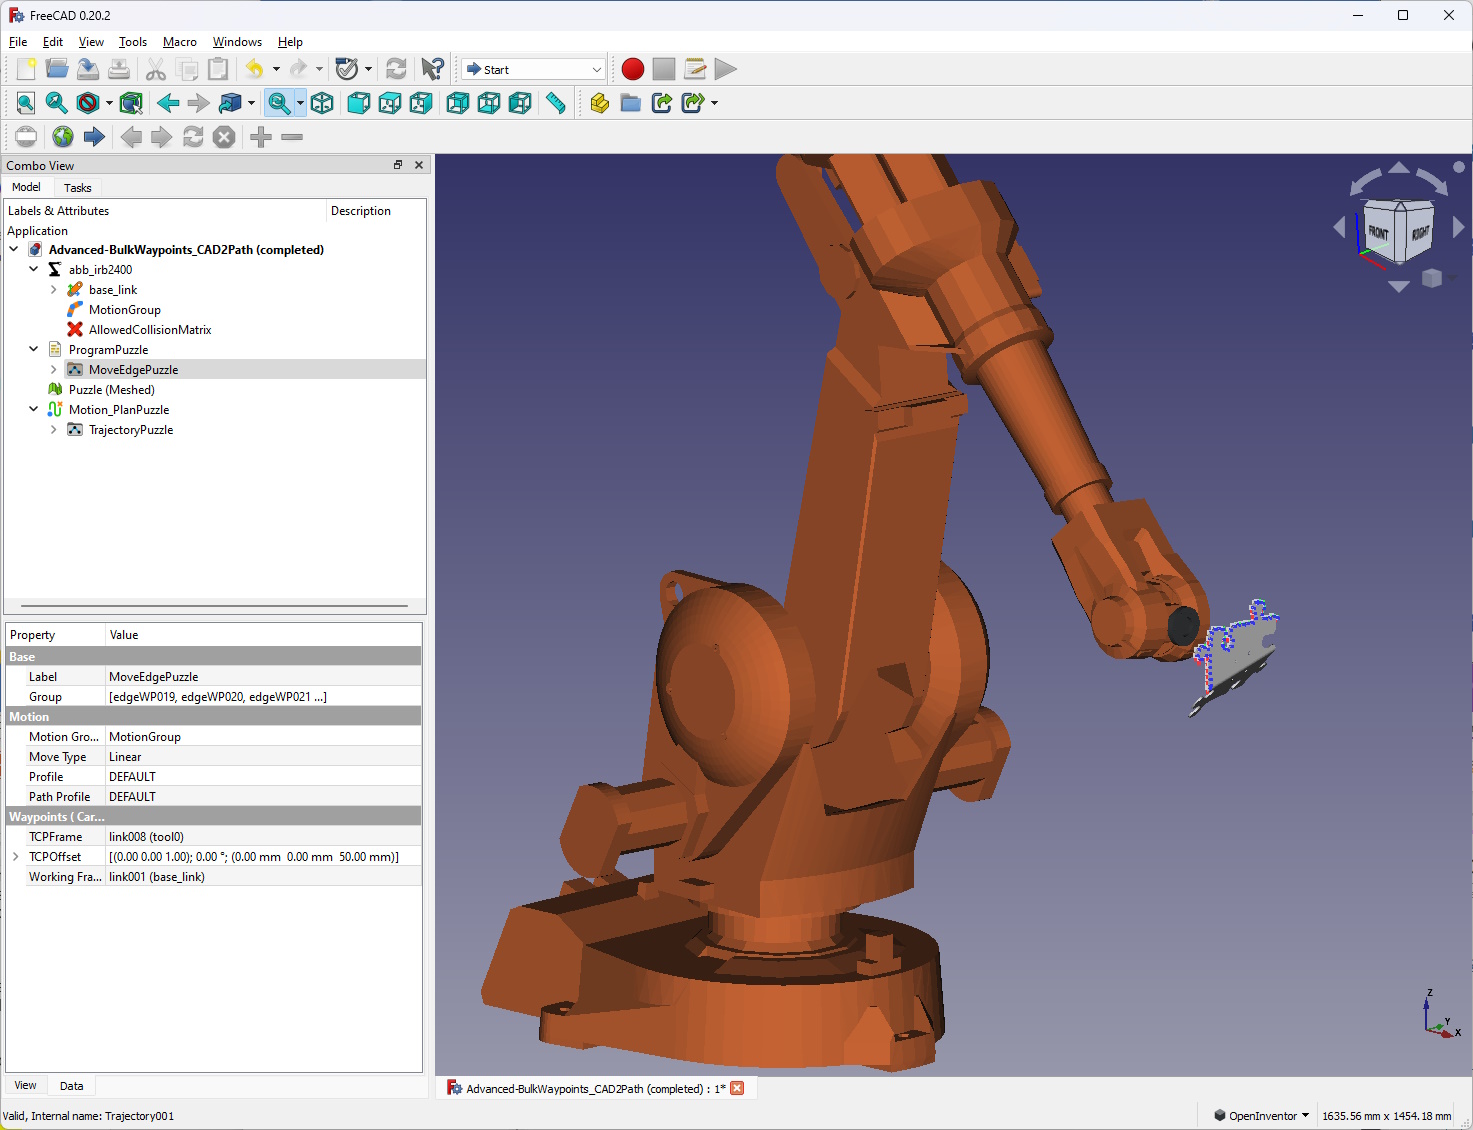
Task: Open the OpenInventor navigation style button
Action: (1261, 1116)
